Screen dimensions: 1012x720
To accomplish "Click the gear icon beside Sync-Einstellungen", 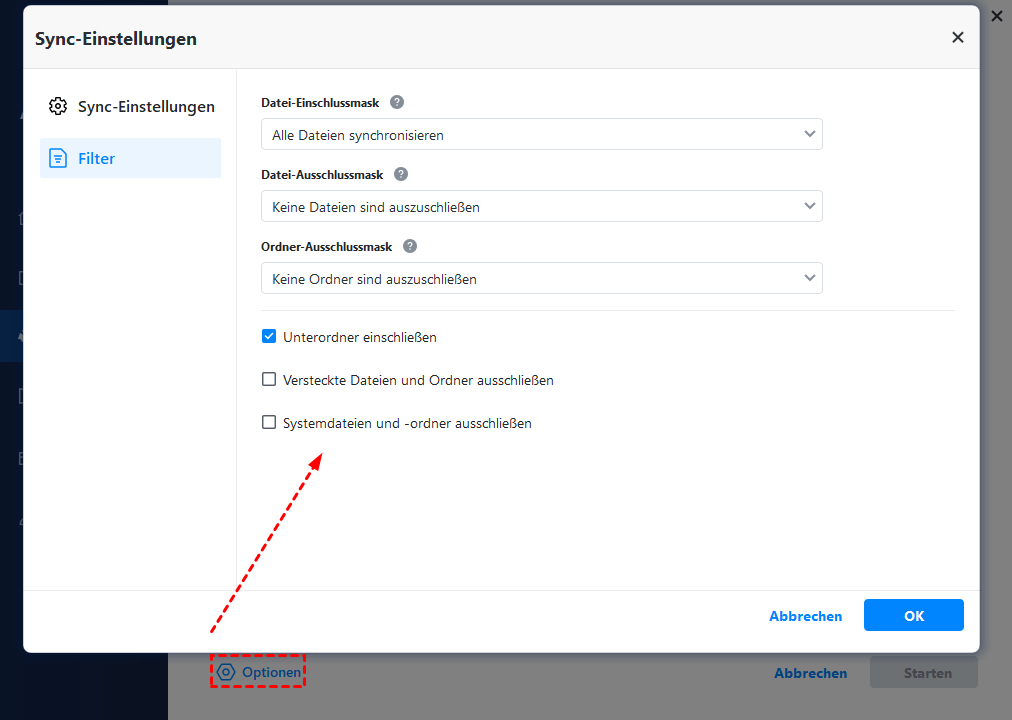I will tap(58, 106).
